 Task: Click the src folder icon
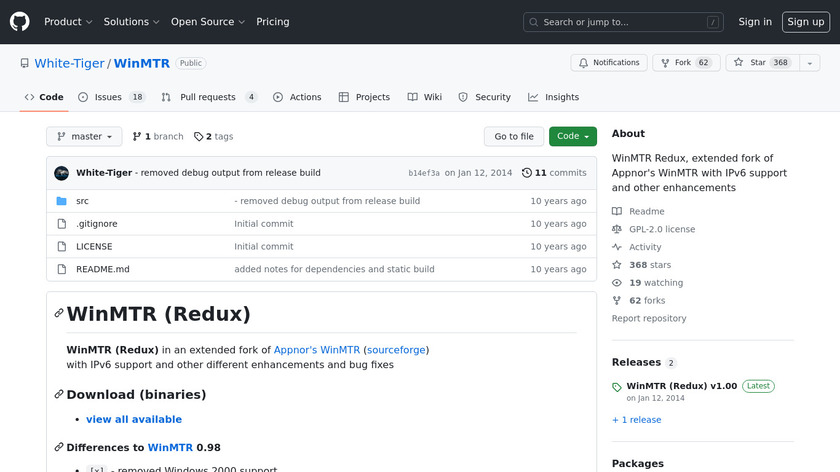61,201
